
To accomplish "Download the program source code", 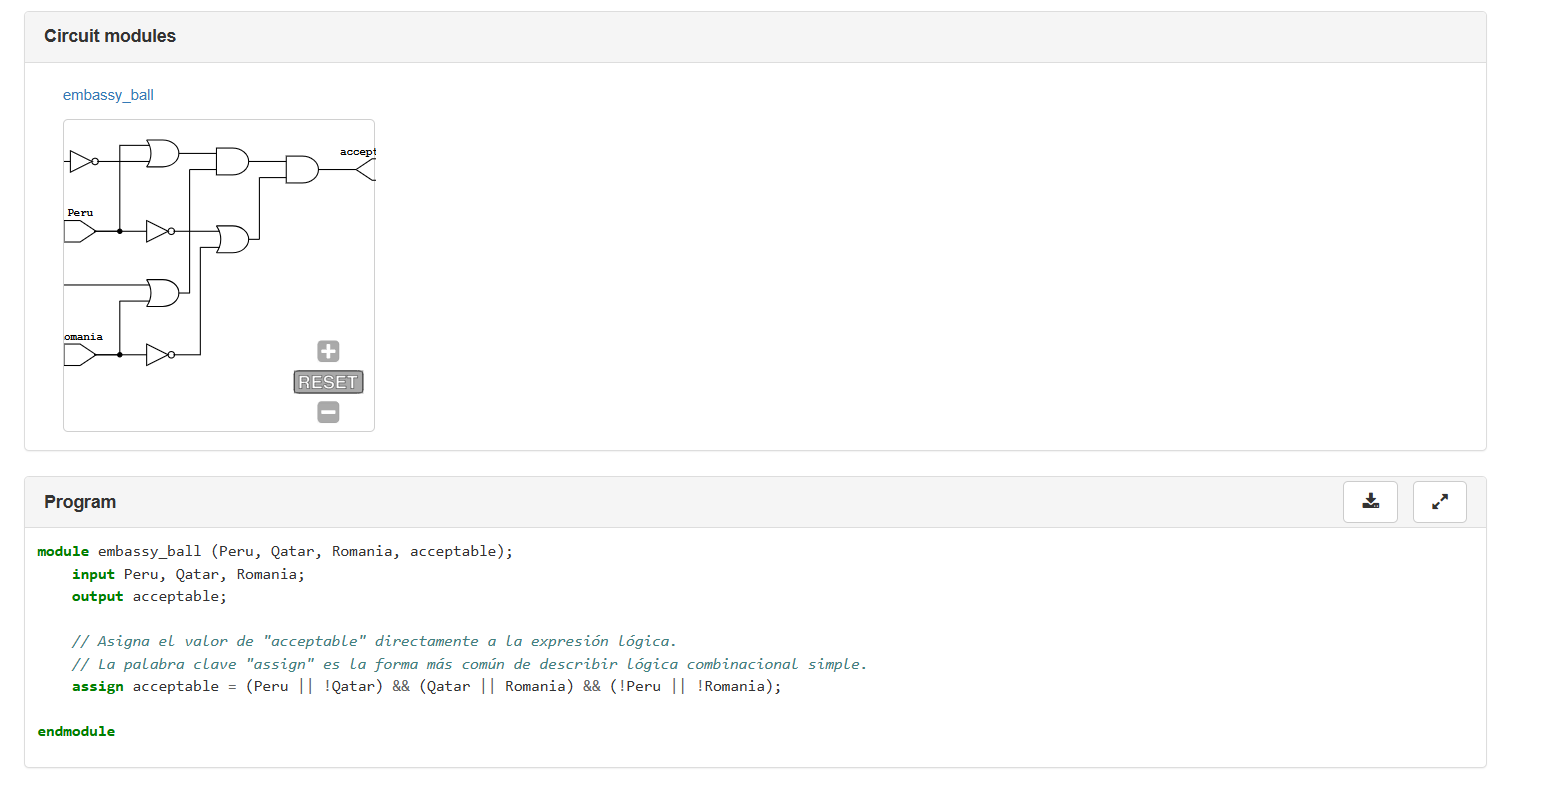I will pos(1370,502).
